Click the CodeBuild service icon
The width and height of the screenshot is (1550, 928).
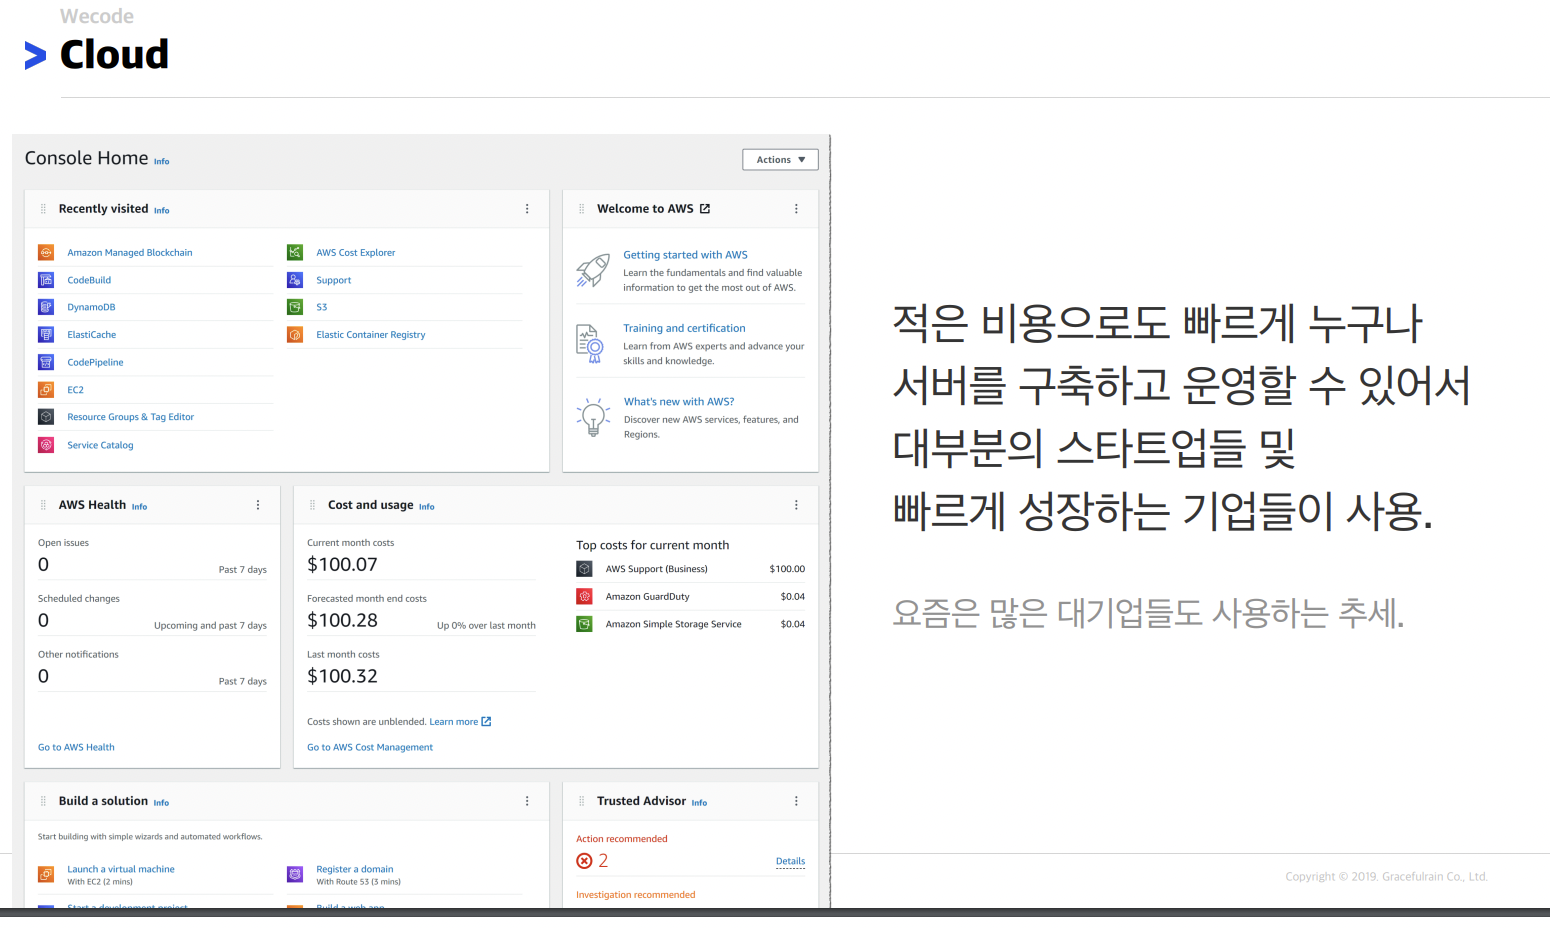[x=46, y=280]
